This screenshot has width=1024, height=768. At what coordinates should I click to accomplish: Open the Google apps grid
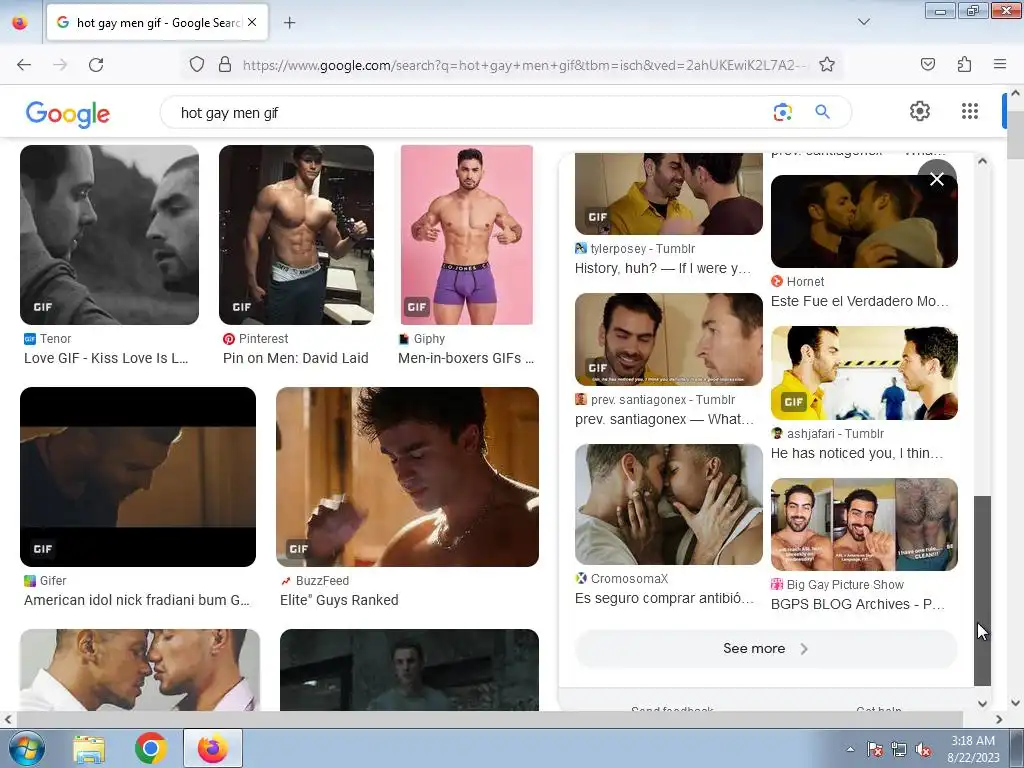[970, 111]
